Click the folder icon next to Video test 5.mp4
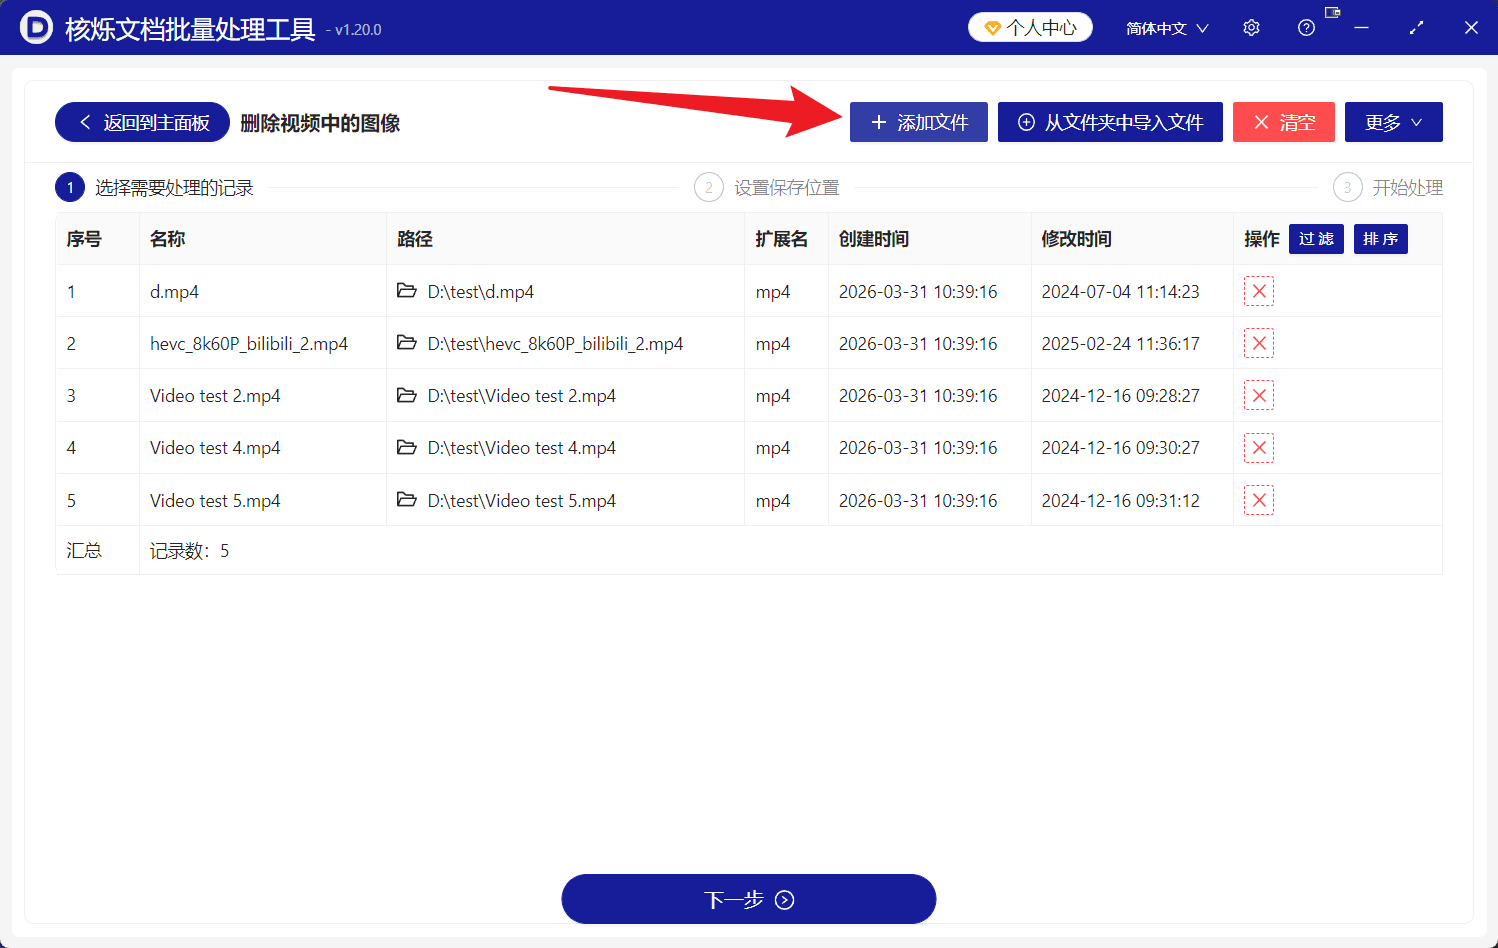The width and height of the screenshot is (1498, 948). [407, 499]
